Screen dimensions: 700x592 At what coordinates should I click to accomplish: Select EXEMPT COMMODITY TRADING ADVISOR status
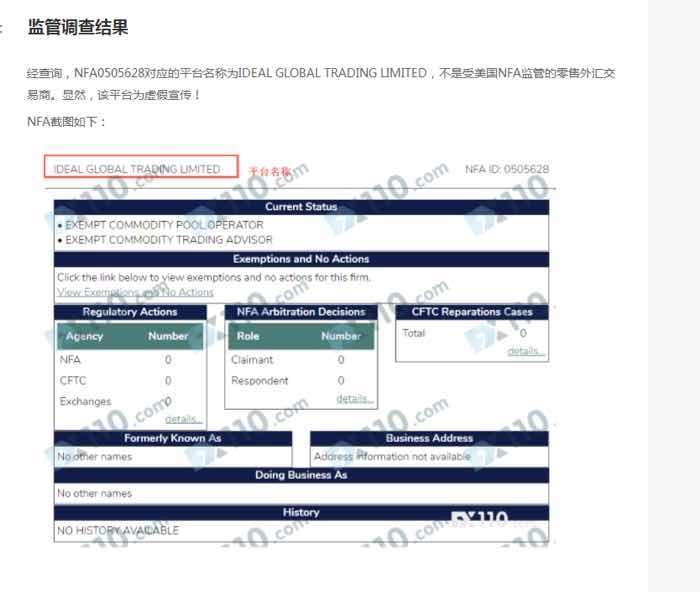(x=169, y=240)
